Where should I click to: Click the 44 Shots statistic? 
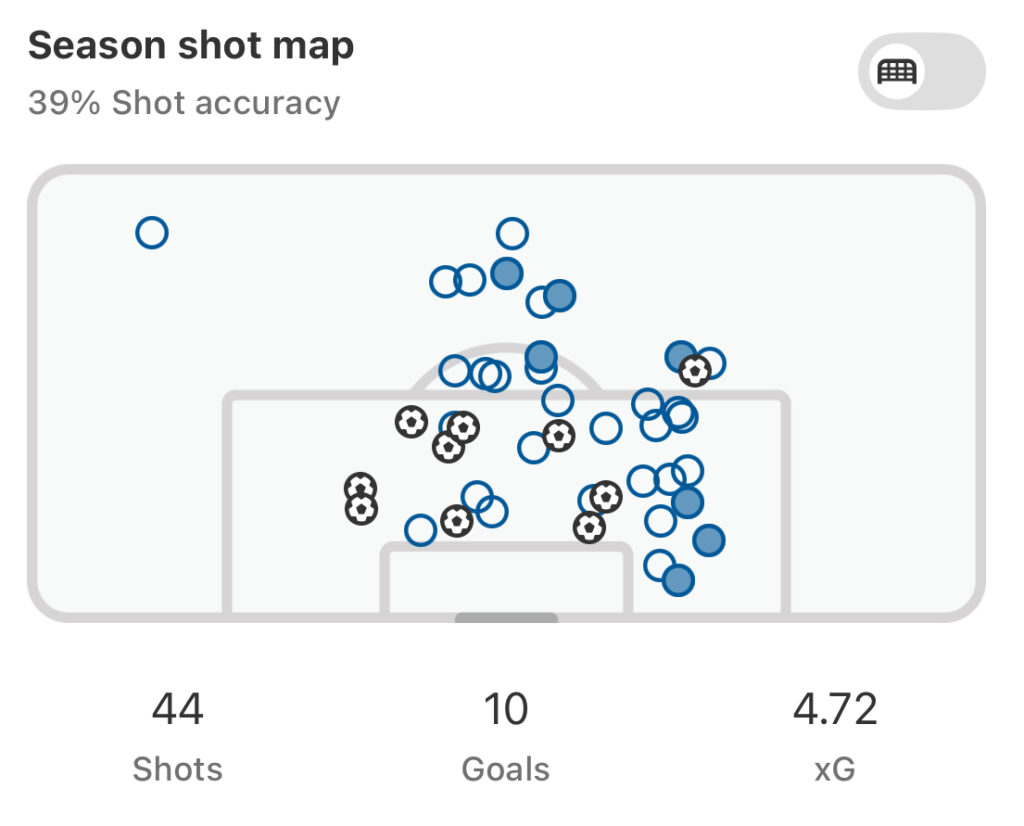click(178, 736)
